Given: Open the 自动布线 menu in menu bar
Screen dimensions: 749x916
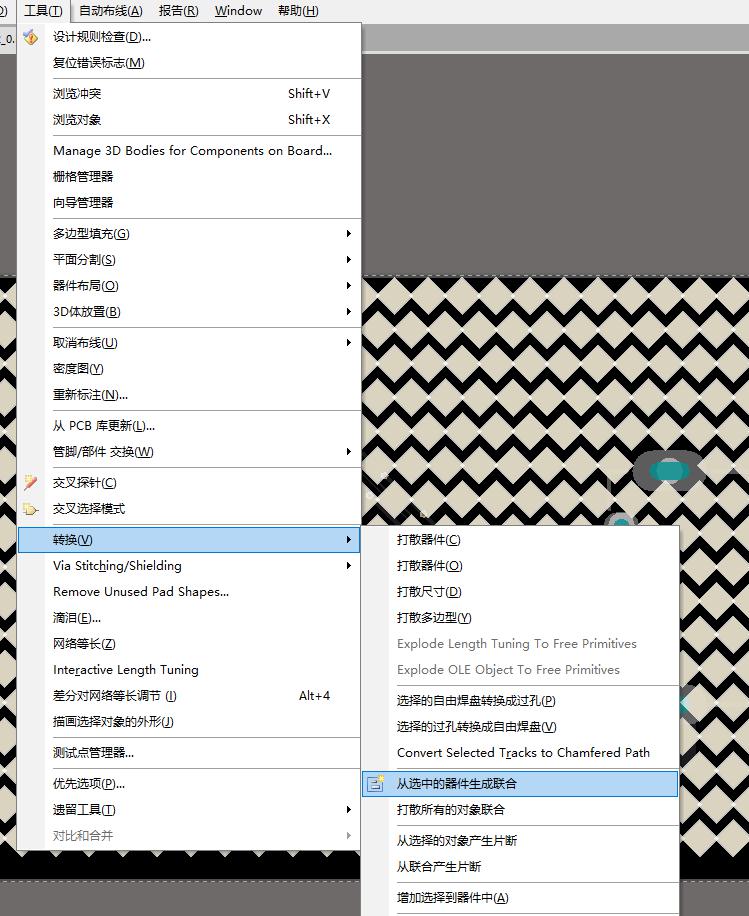Looking at the screenshot, I should (x=110, y=11).
